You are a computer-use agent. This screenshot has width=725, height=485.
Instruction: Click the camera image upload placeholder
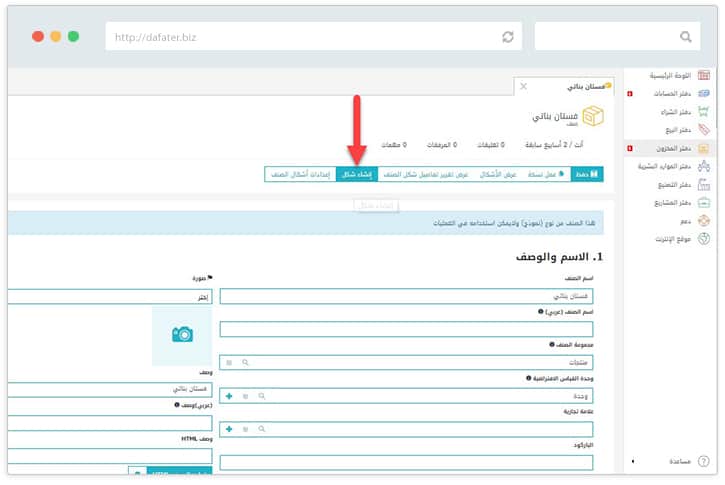click(x=182, y=335)
